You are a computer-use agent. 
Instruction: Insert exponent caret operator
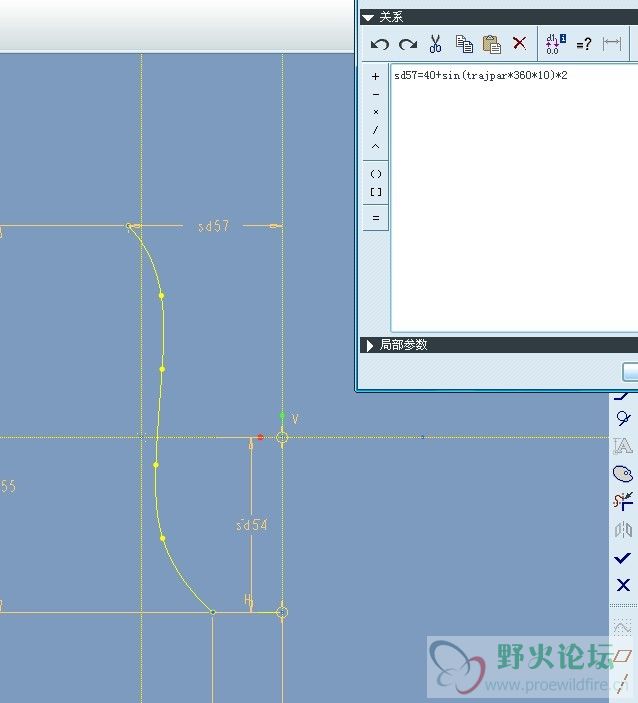coord(375,147)
